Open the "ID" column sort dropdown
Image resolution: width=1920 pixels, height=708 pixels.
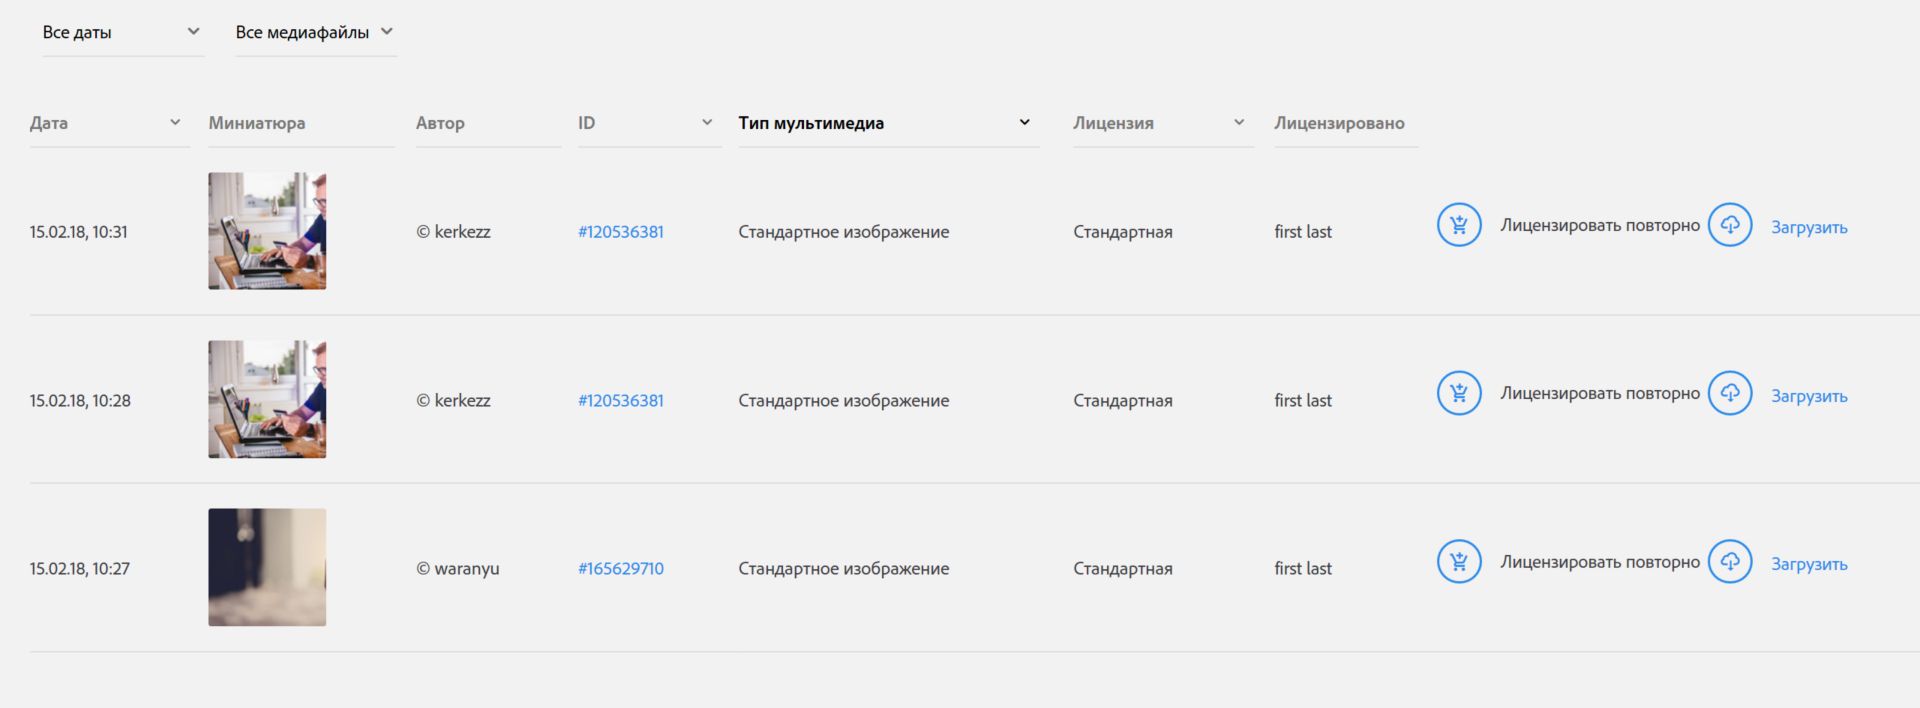coord(648,123)
